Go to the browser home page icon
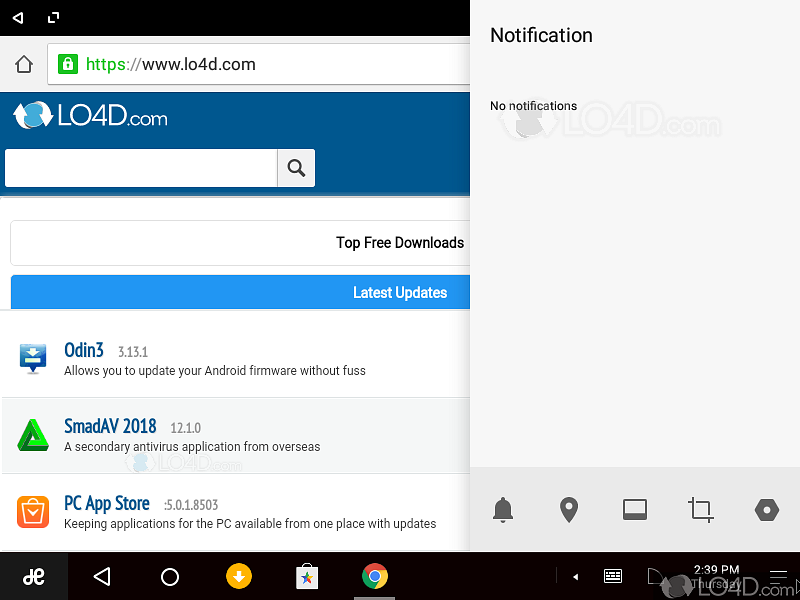Viewport: 800px width, 600px height. [x=23, y=64]
